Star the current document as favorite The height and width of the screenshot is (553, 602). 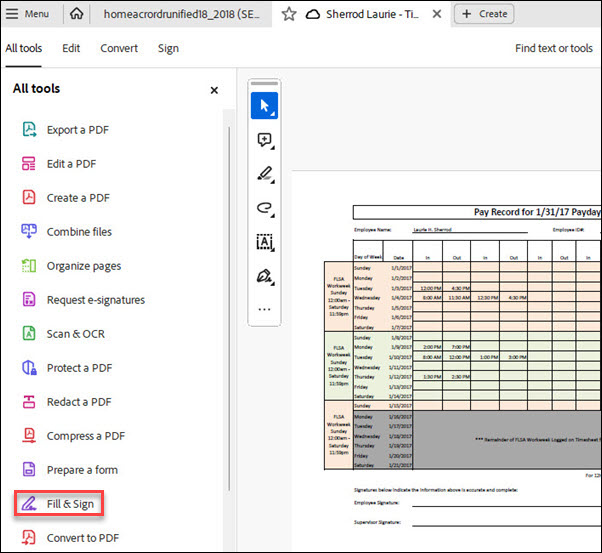point(288,14)
